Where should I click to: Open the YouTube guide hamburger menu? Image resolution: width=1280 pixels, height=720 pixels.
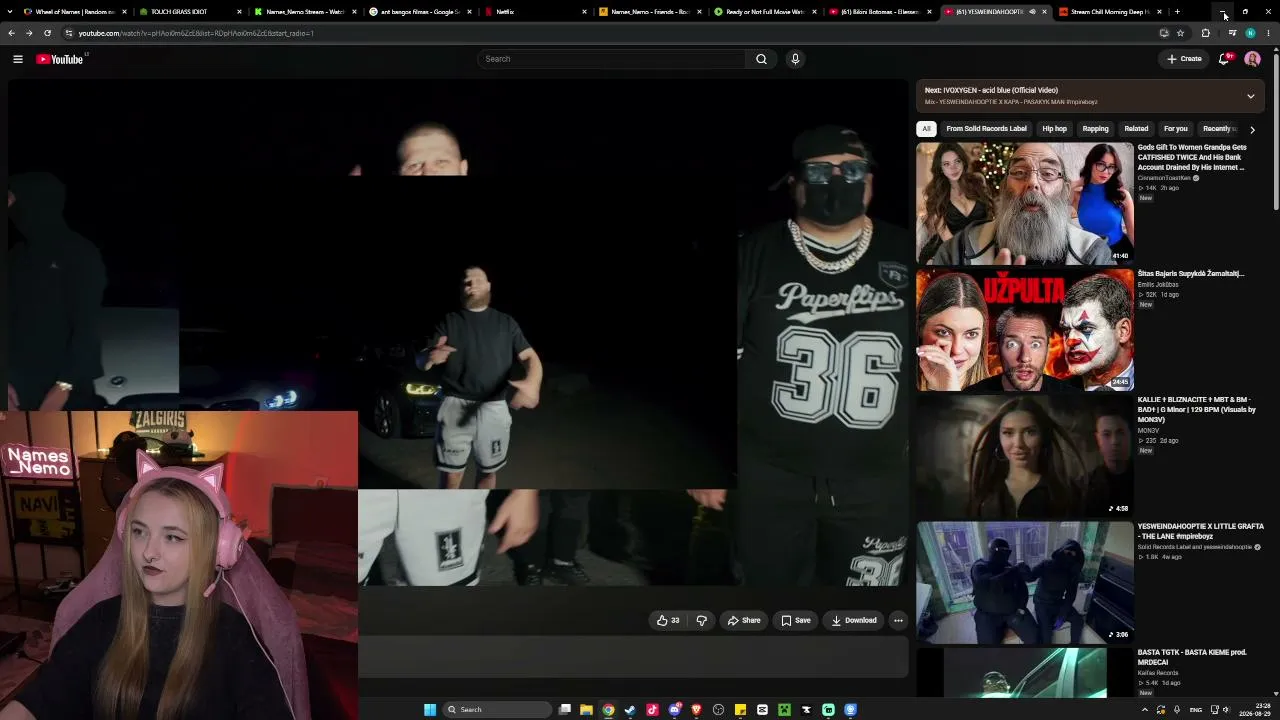pos(18,59)
